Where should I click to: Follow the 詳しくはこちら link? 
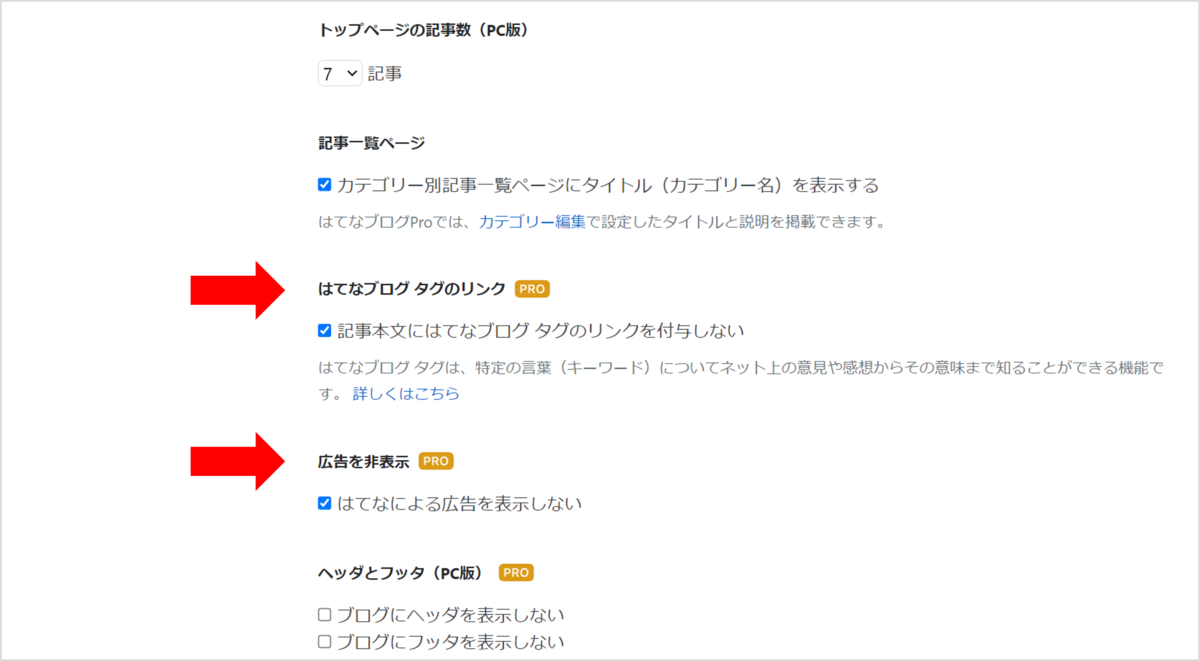tap(406, 394)
